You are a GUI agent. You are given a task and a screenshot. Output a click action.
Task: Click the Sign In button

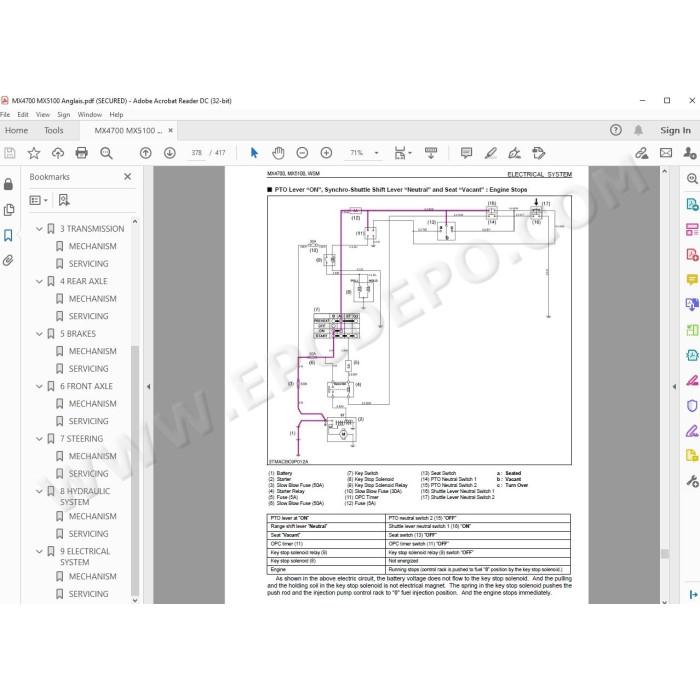(675, 130)
